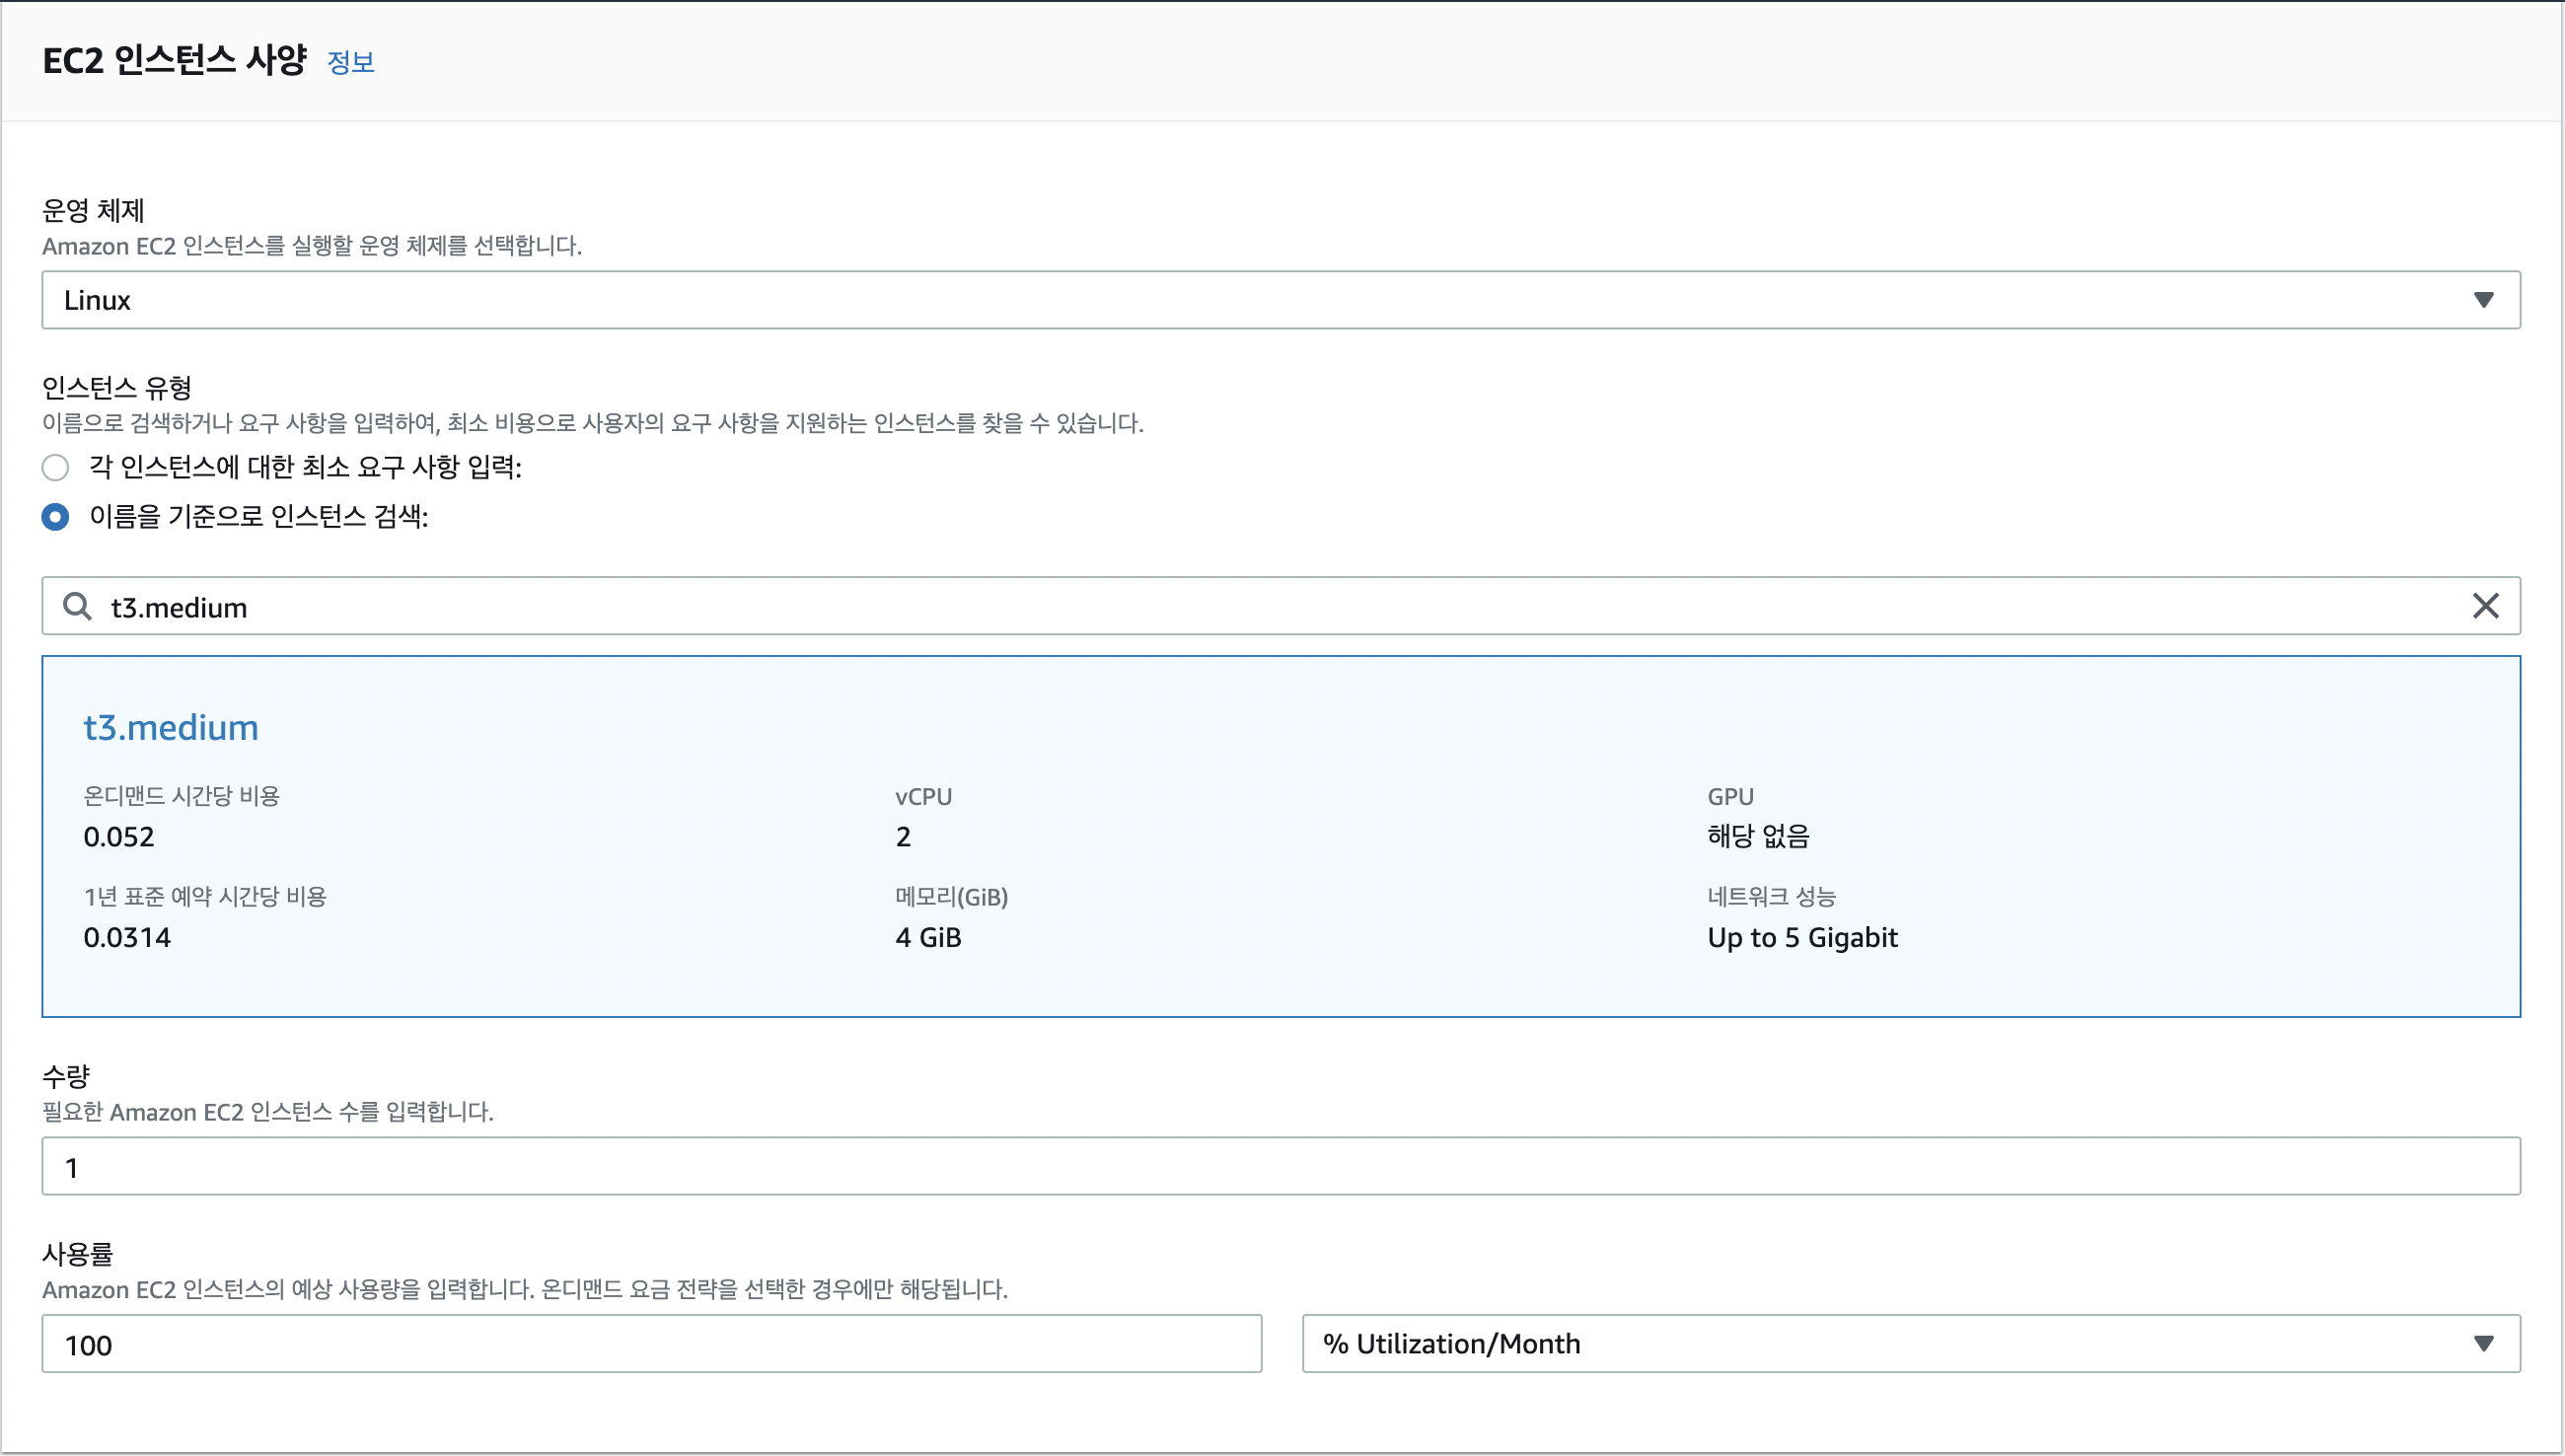Click the 수량 label
The height and width of the screenshot is (1456, 2565).
pyautogui.click(x=66, y=1076)
